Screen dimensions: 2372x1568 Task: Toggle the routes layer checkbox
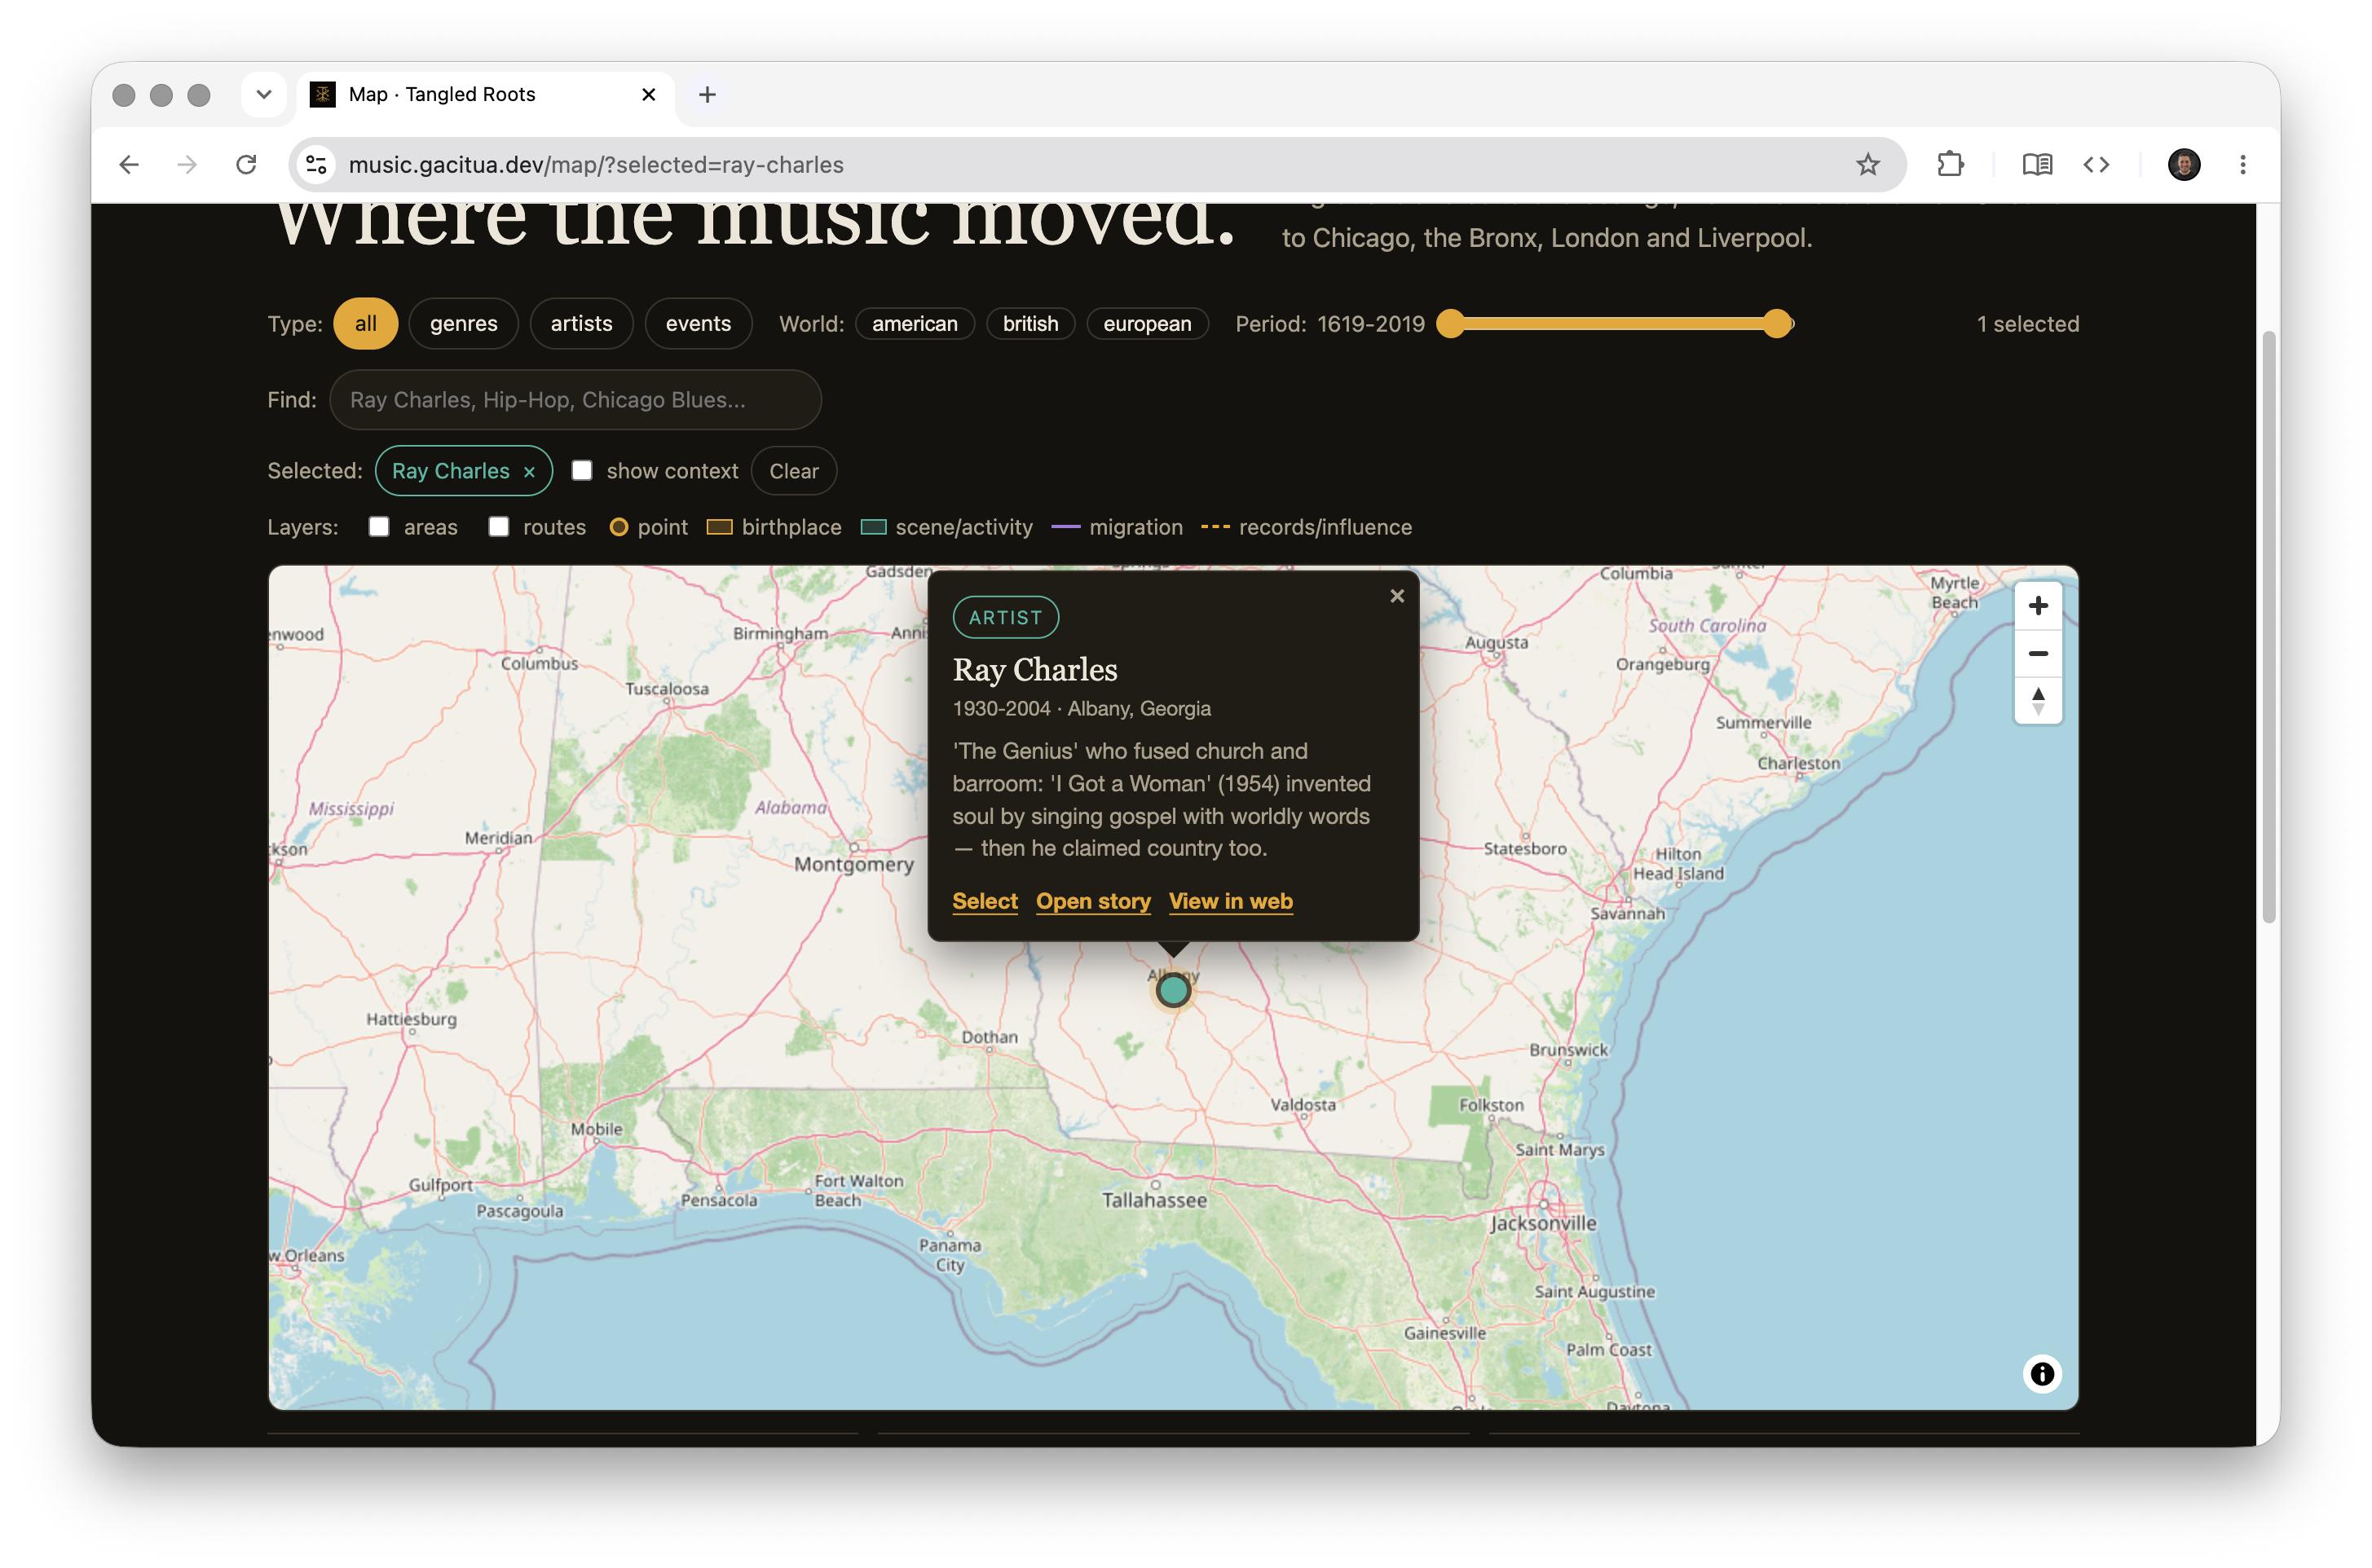pyautogui.click(x=498, y=527)
